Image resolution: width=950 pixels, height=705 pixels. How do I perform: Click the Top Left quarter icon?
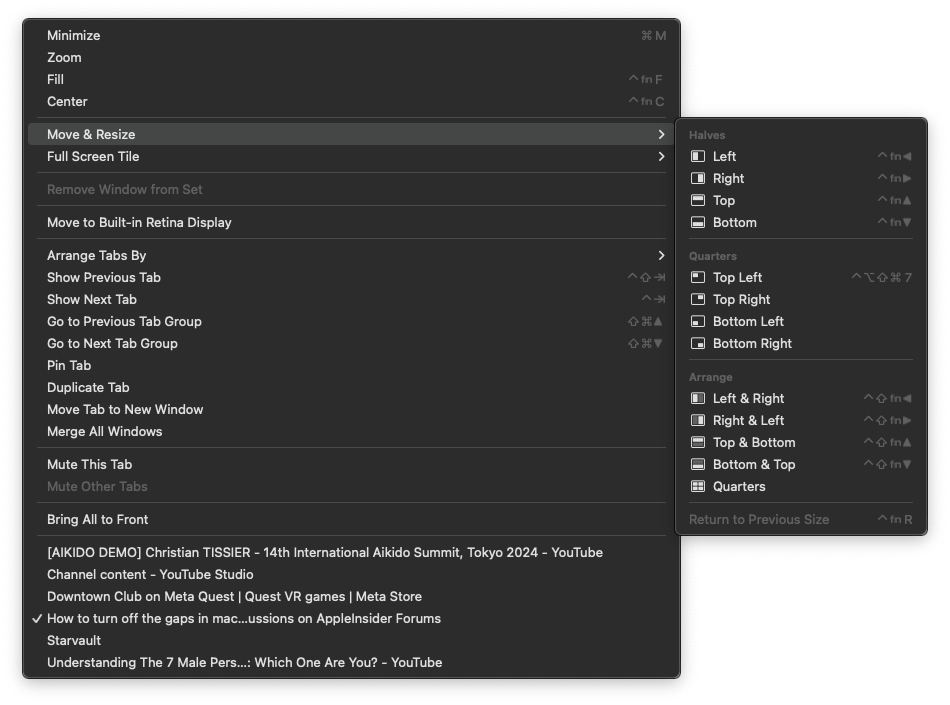click(x=698, y=277)
